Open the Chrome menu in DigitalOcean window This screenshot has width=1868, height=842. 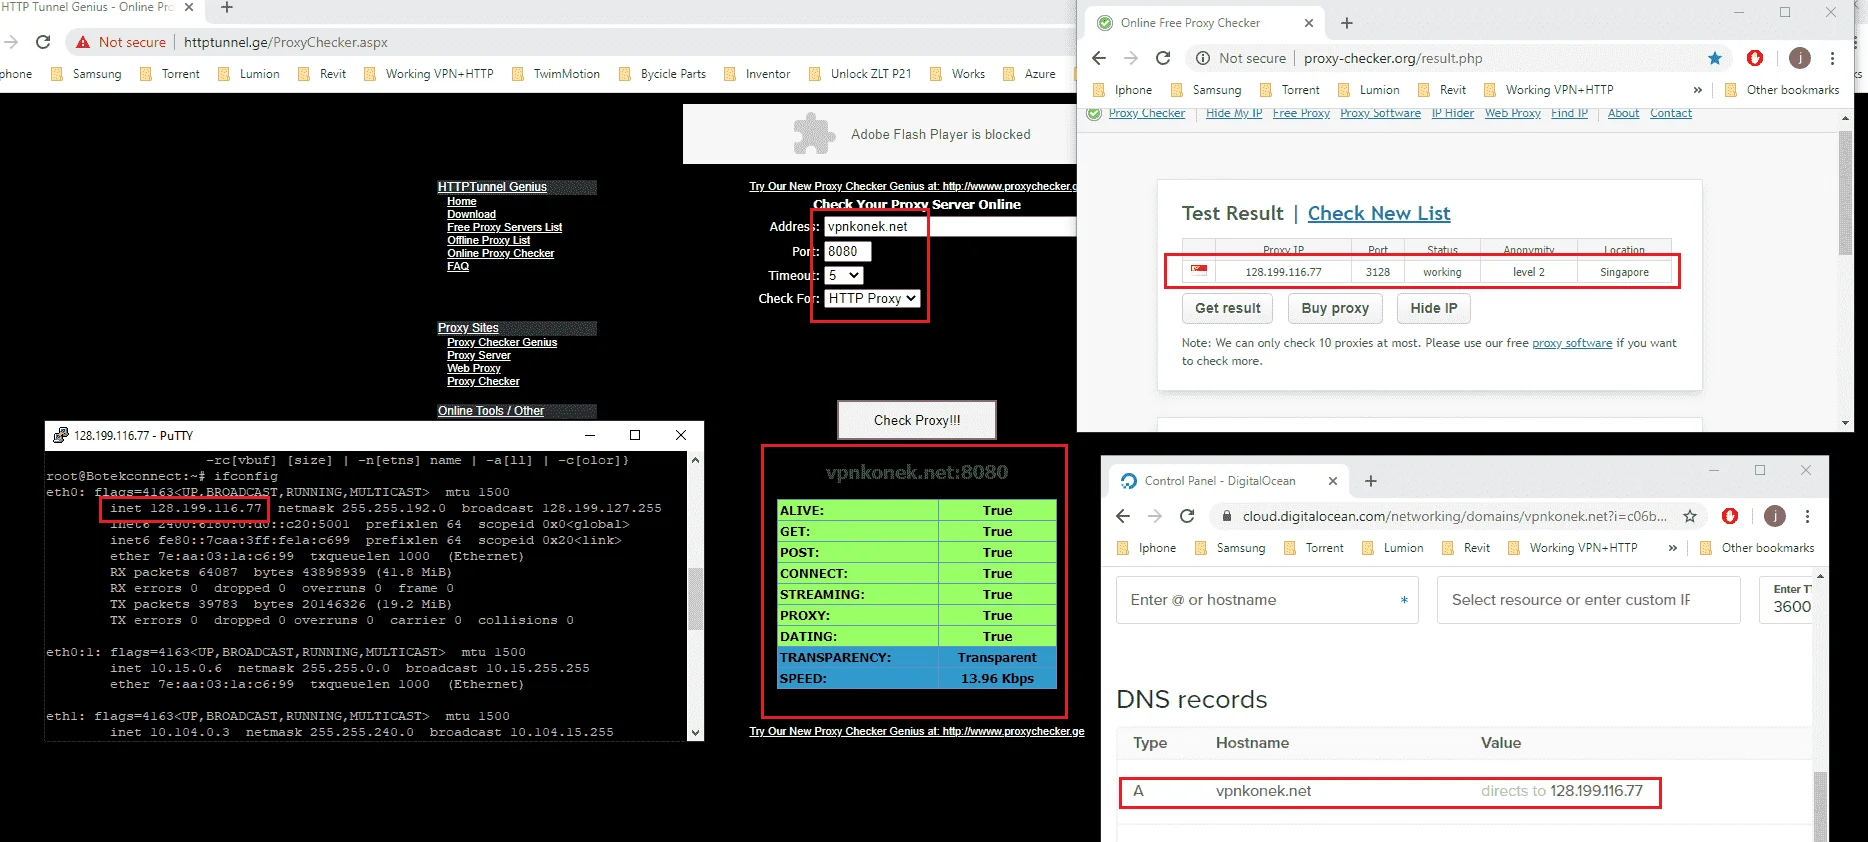(x=1807, y=516)
